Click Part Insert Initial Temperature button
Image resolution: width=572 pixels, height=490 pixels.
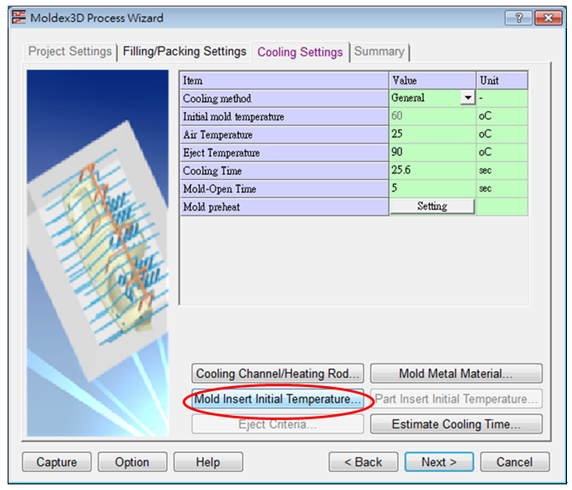point(456,399)
